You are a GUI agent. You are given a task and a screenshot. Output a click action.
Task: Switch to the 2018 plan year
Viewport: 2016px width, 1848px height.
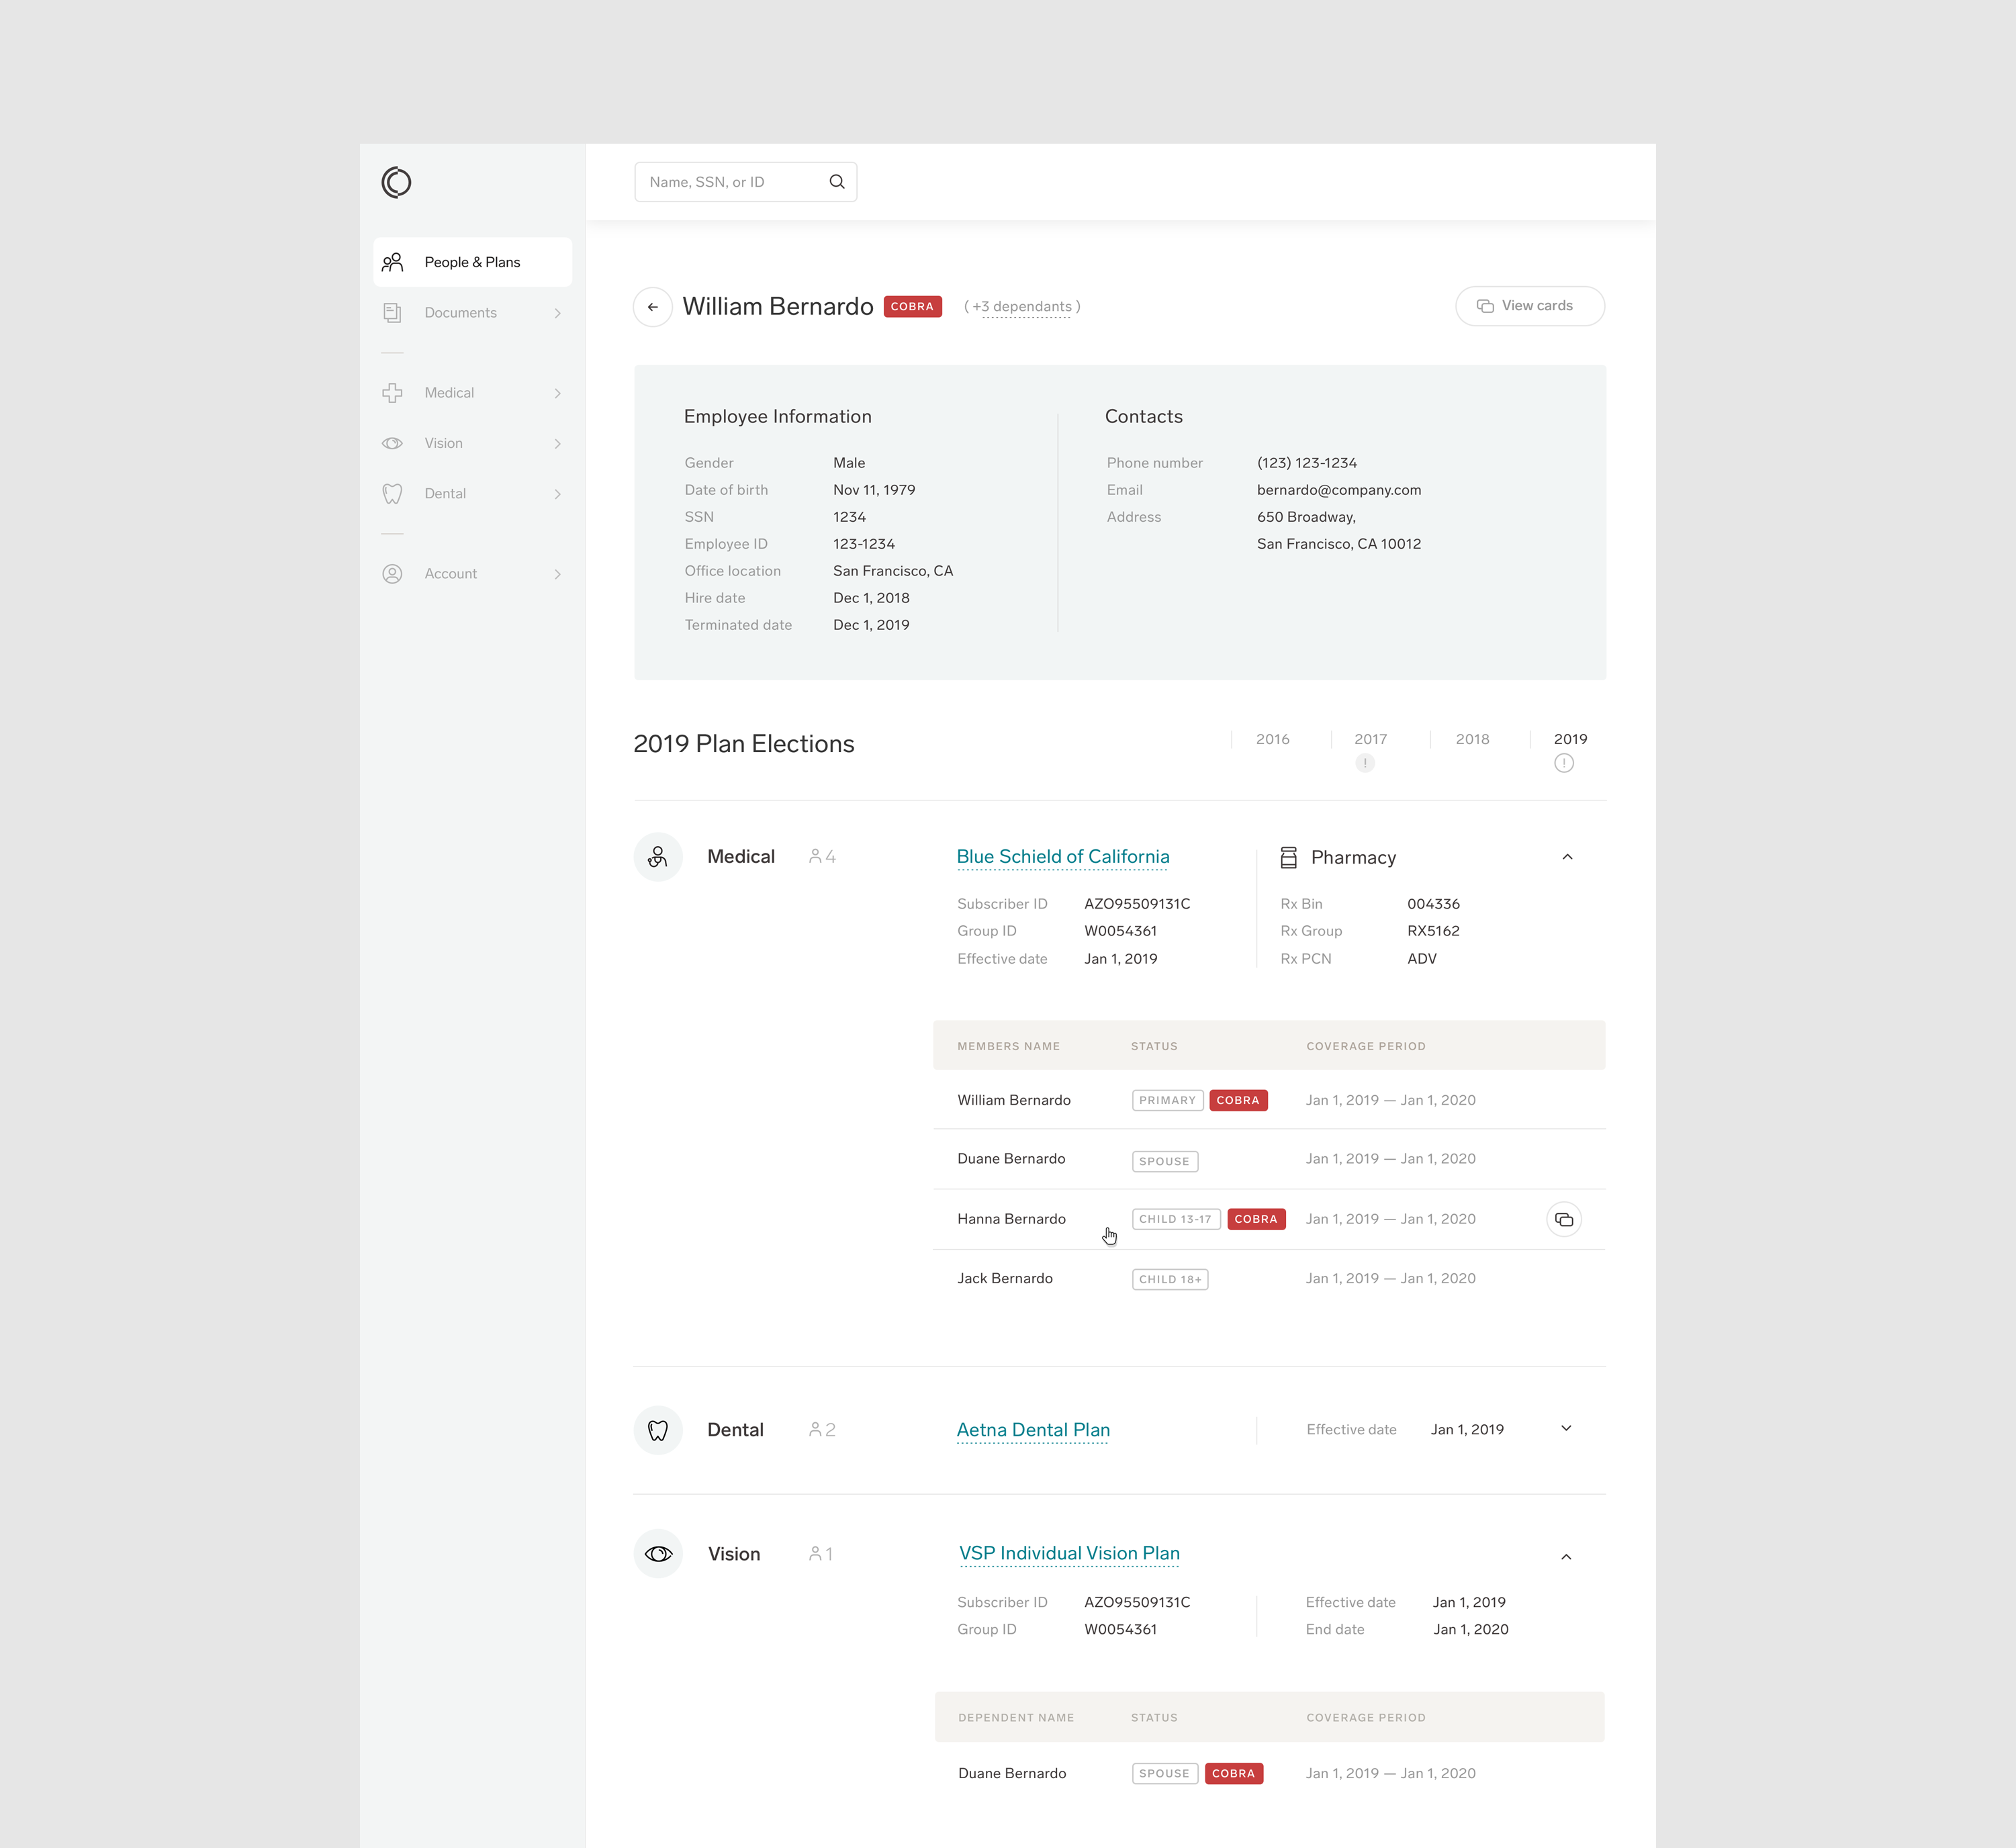point(1472,739)
